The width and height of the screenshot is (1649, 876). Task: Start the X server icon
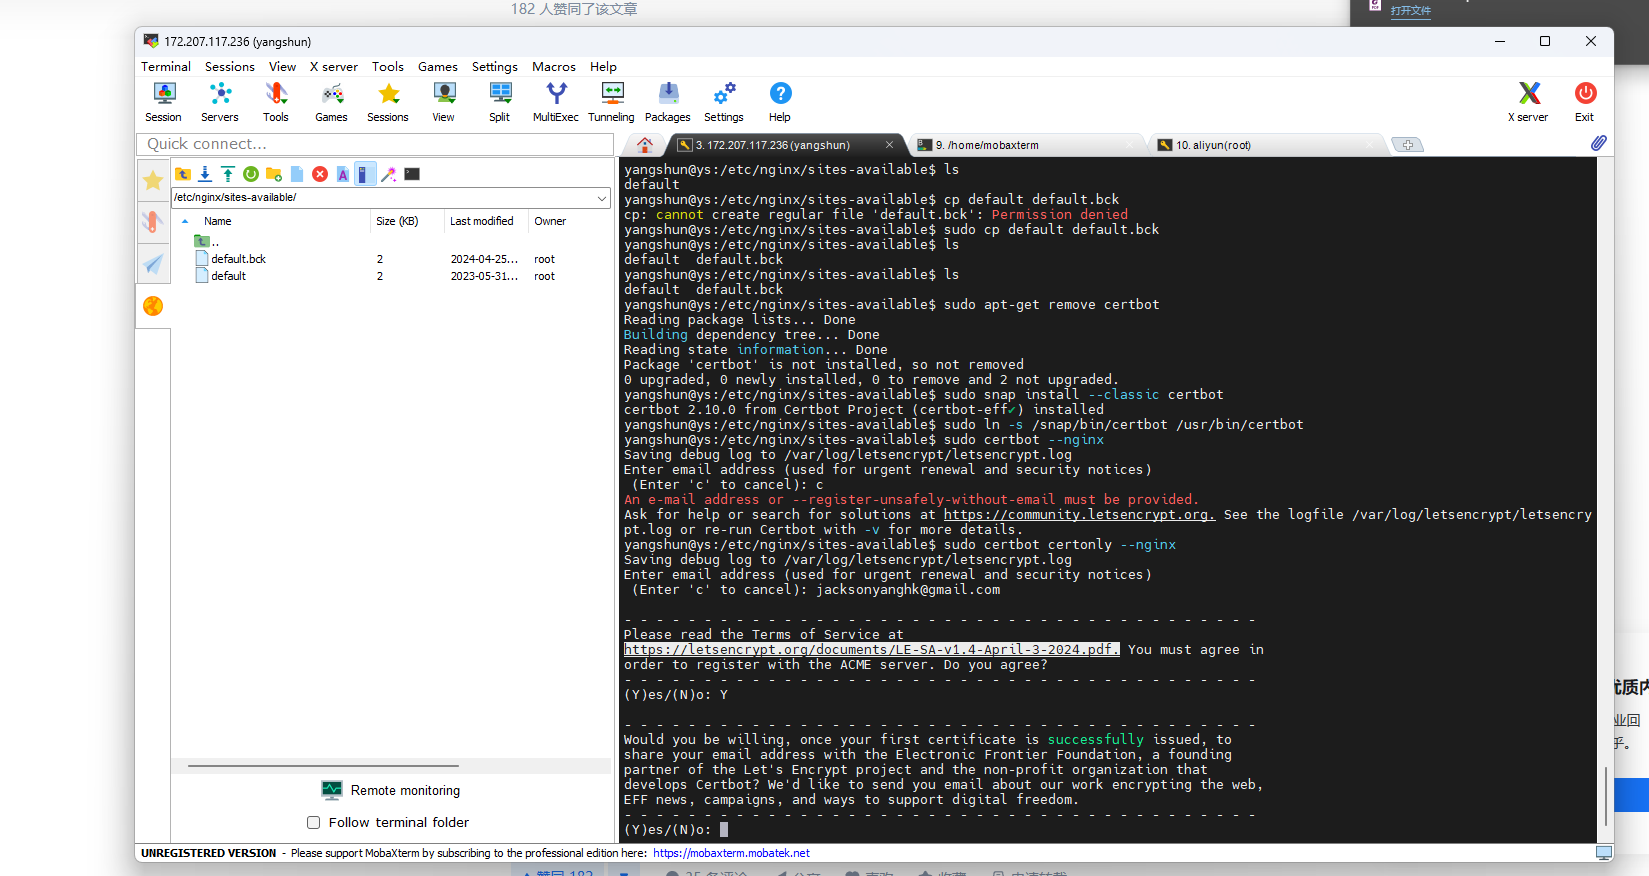(1529, 102)
